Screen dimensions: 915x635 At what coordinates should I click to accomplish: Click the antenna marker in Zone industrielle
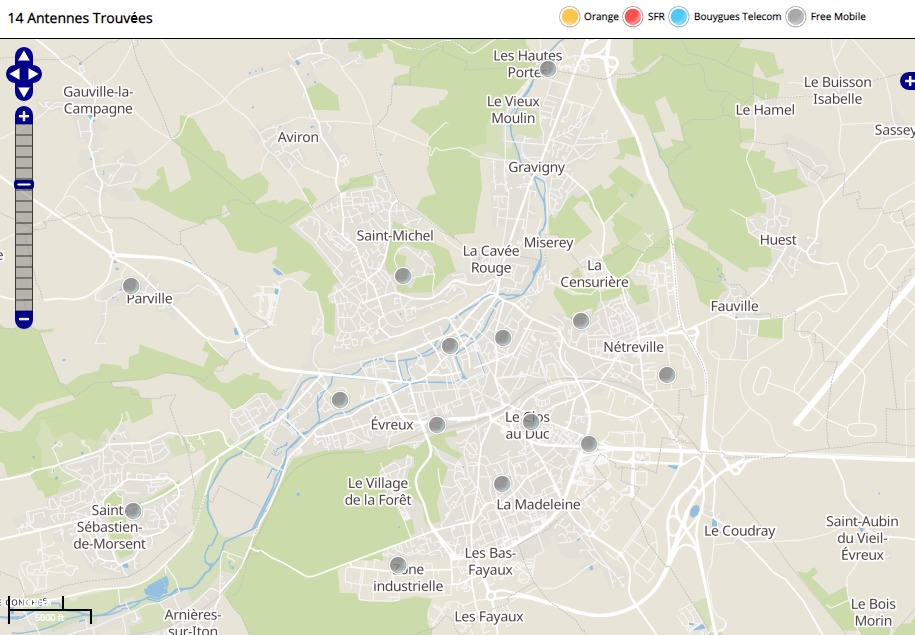pos(397,564)
